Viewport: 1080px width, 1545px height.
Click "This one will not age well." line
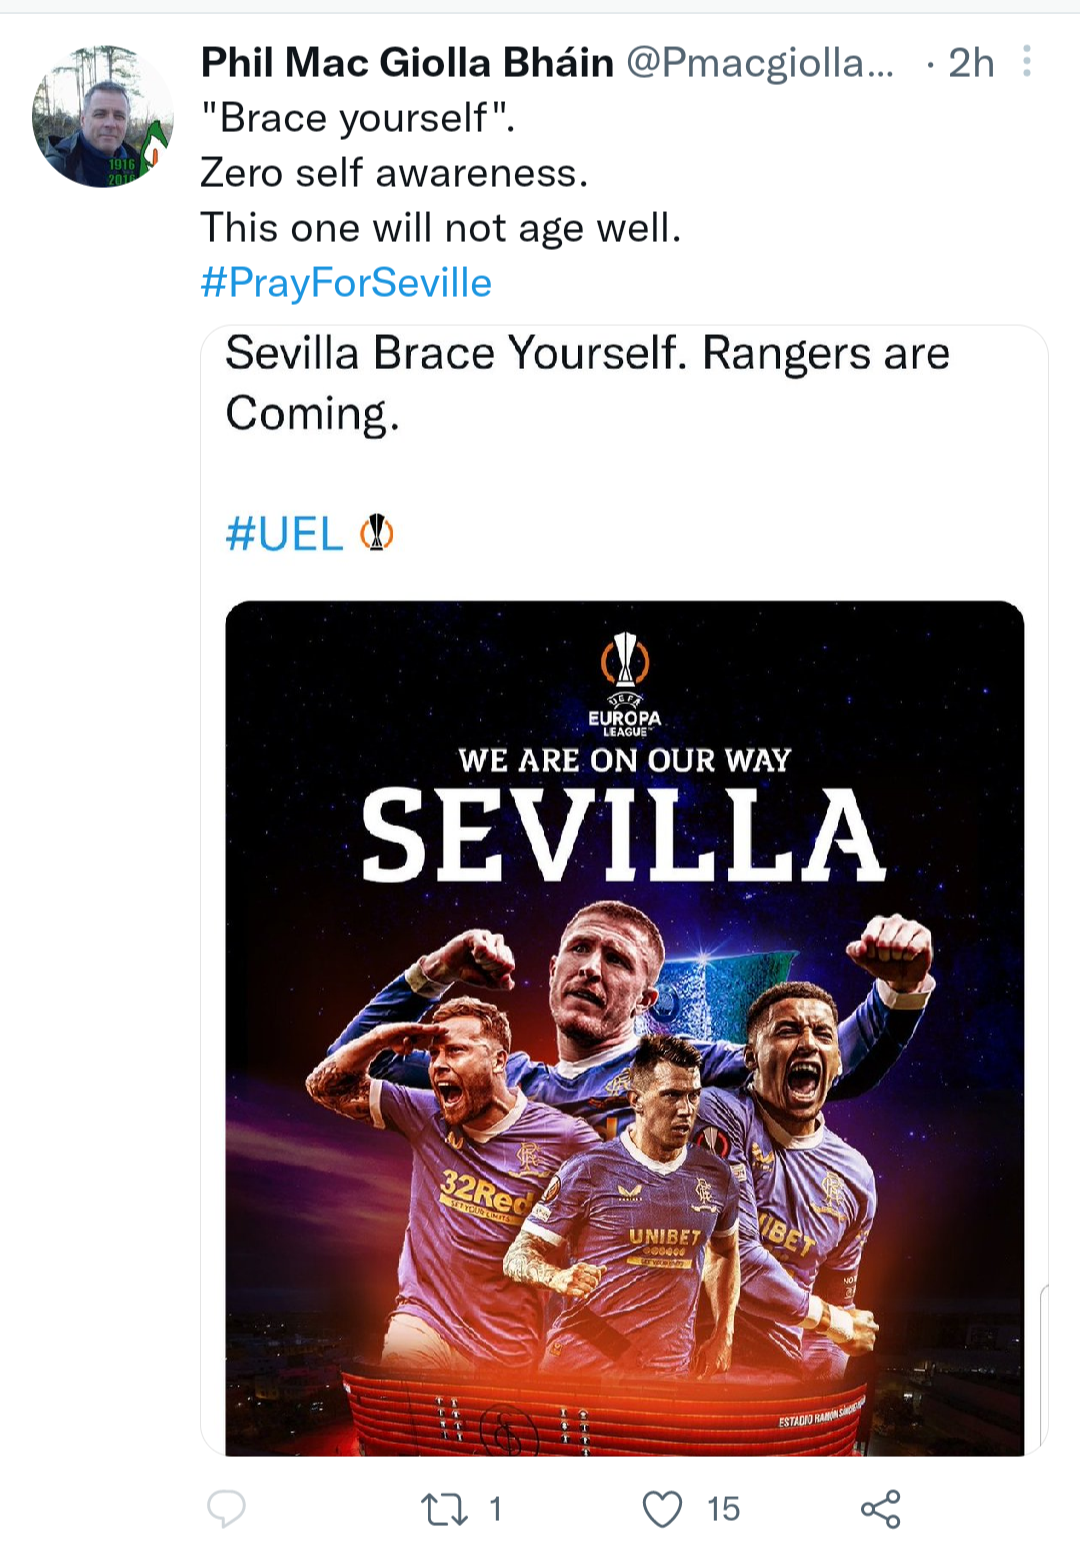tap(441, 228)
